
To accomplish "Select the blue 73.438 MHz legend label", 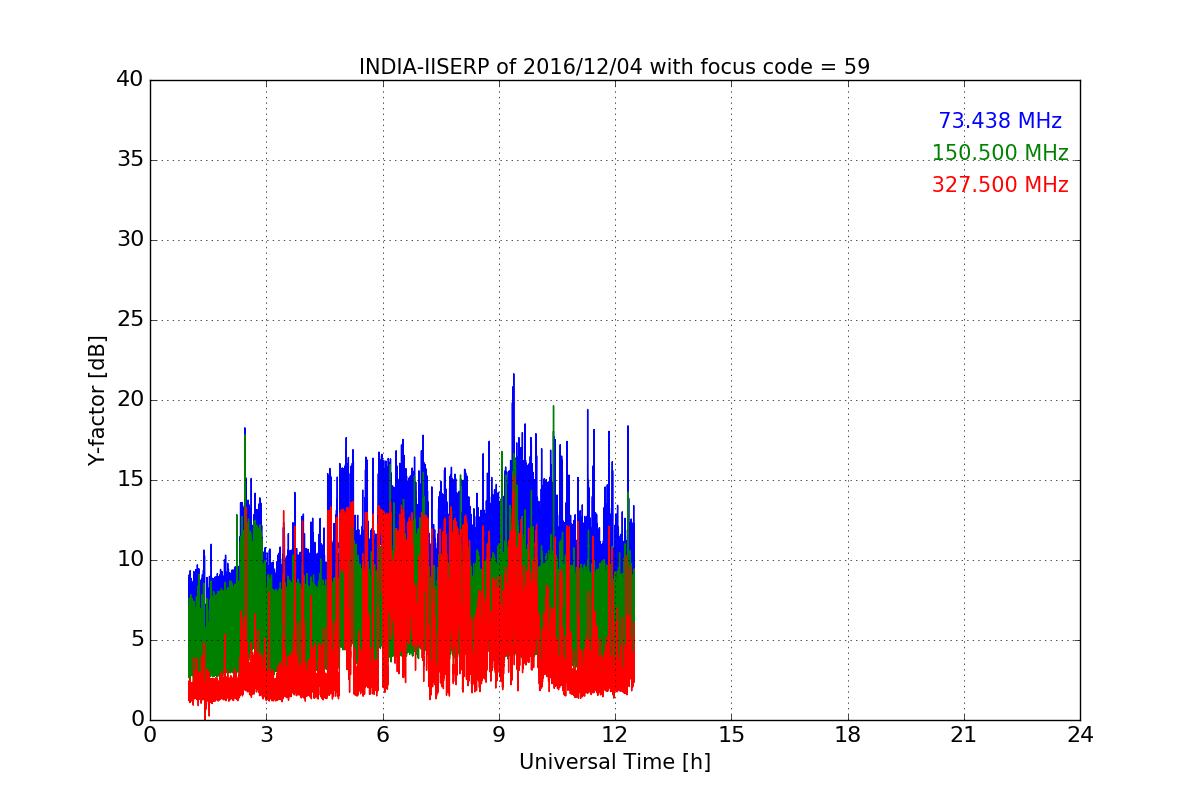I will click(1000, 121).
